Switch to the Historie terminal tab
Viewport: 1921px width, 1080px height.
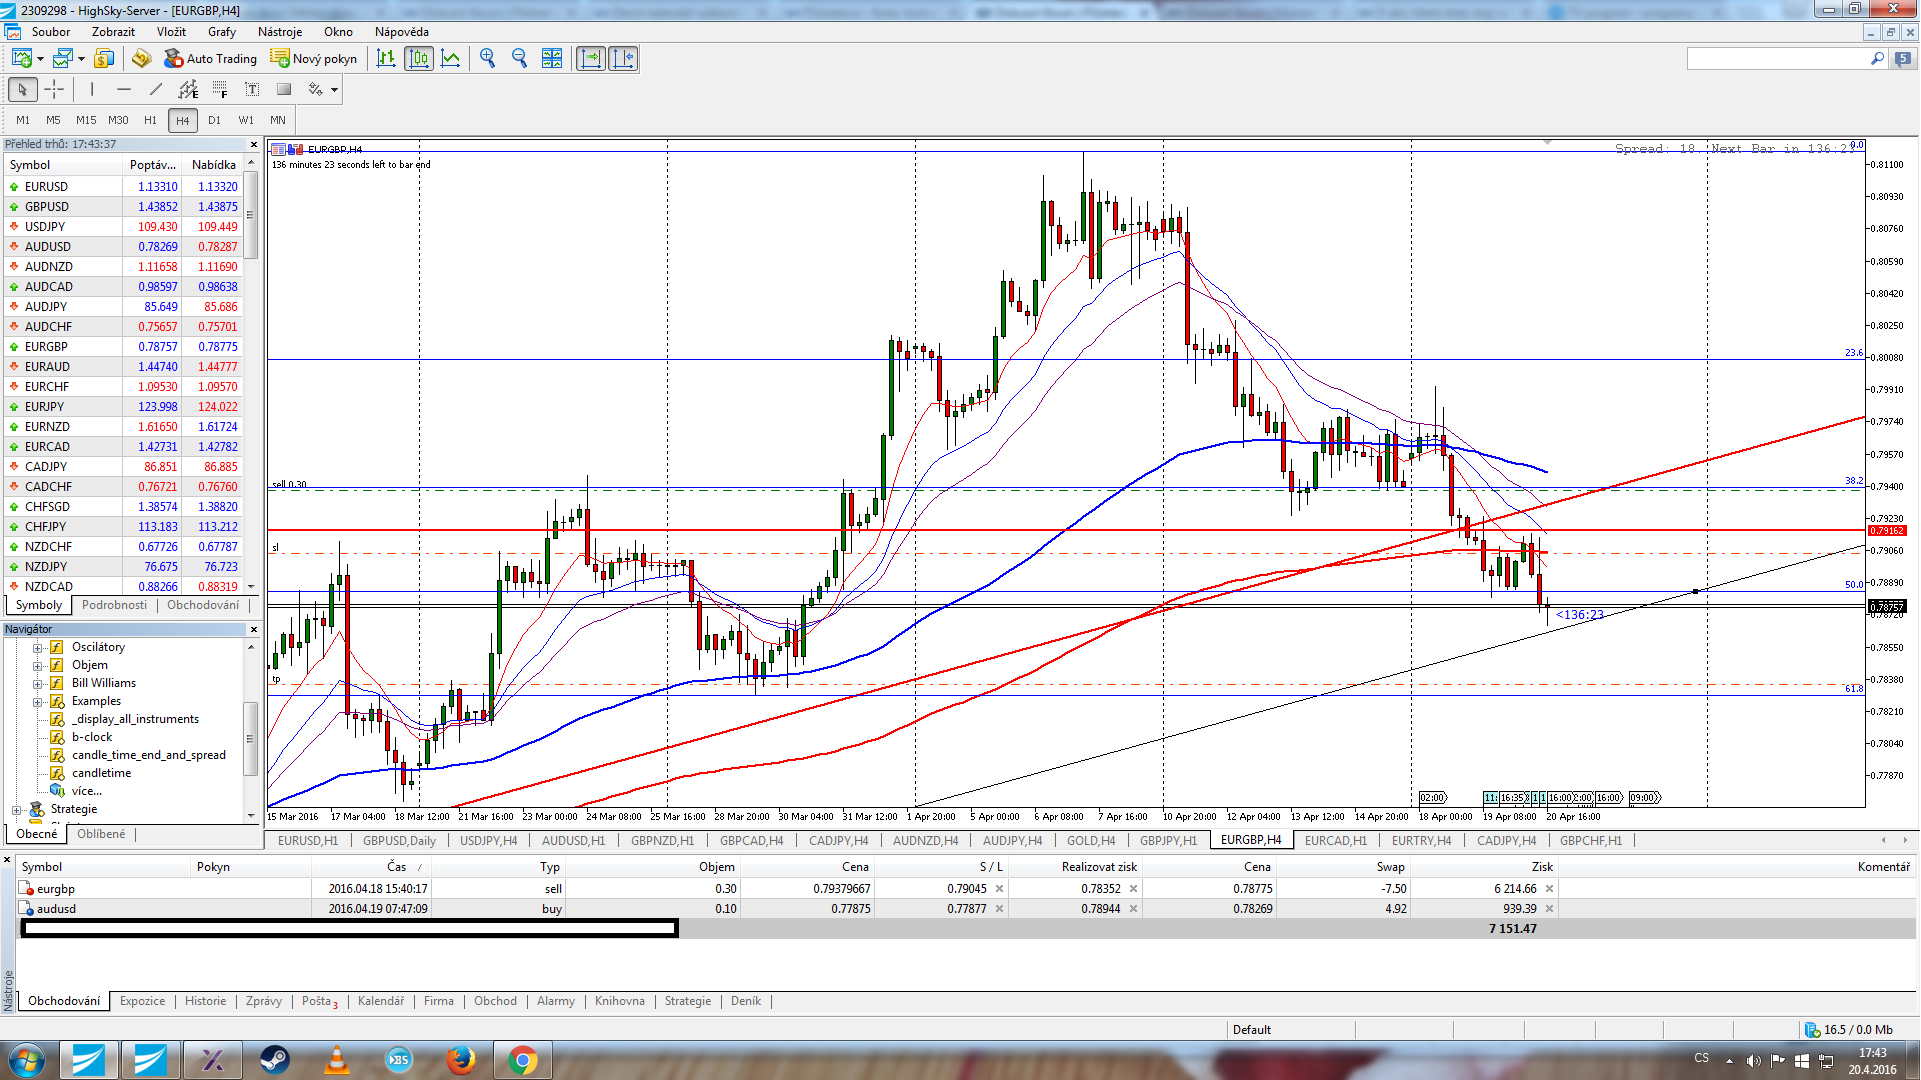205,1001
